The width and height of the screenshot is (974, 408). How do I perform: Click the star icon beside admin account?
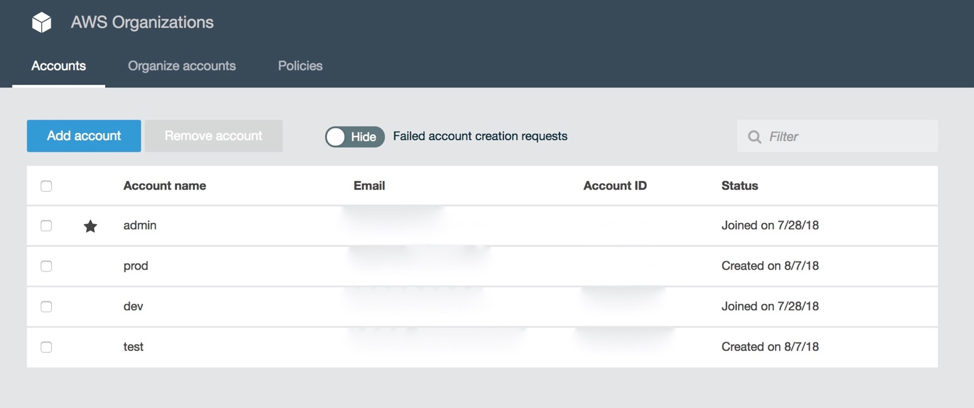click(x=90, y=226)
